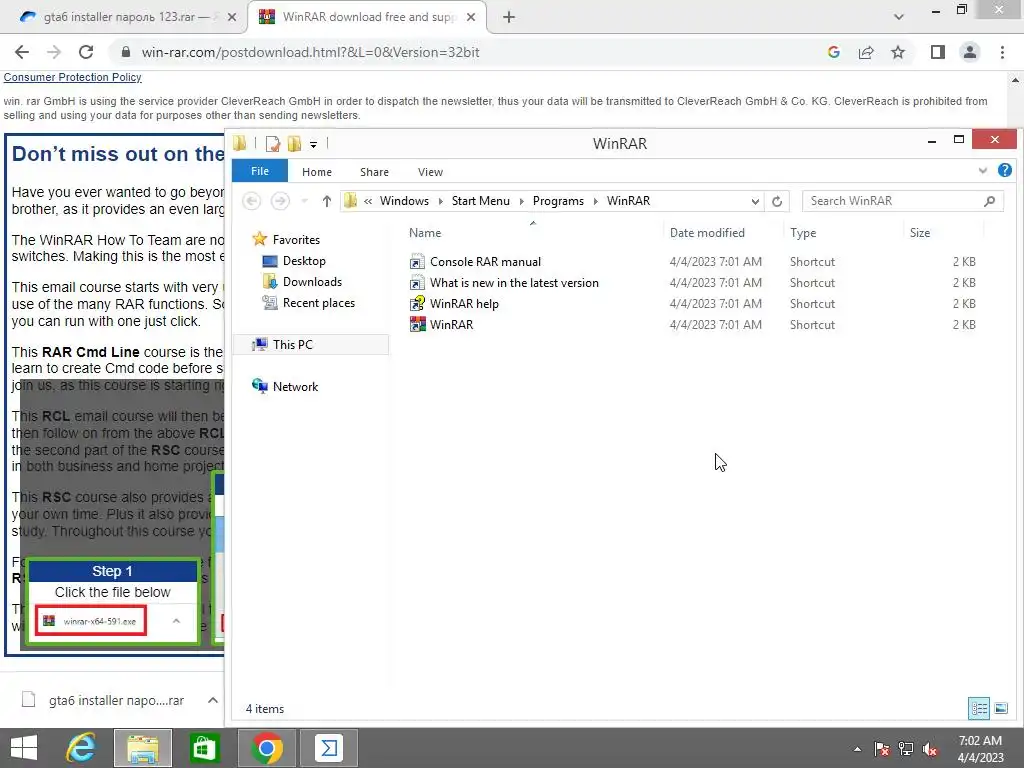
Task: Launch Internet Explorer from the taskbar
Action: tap(82, 748)
